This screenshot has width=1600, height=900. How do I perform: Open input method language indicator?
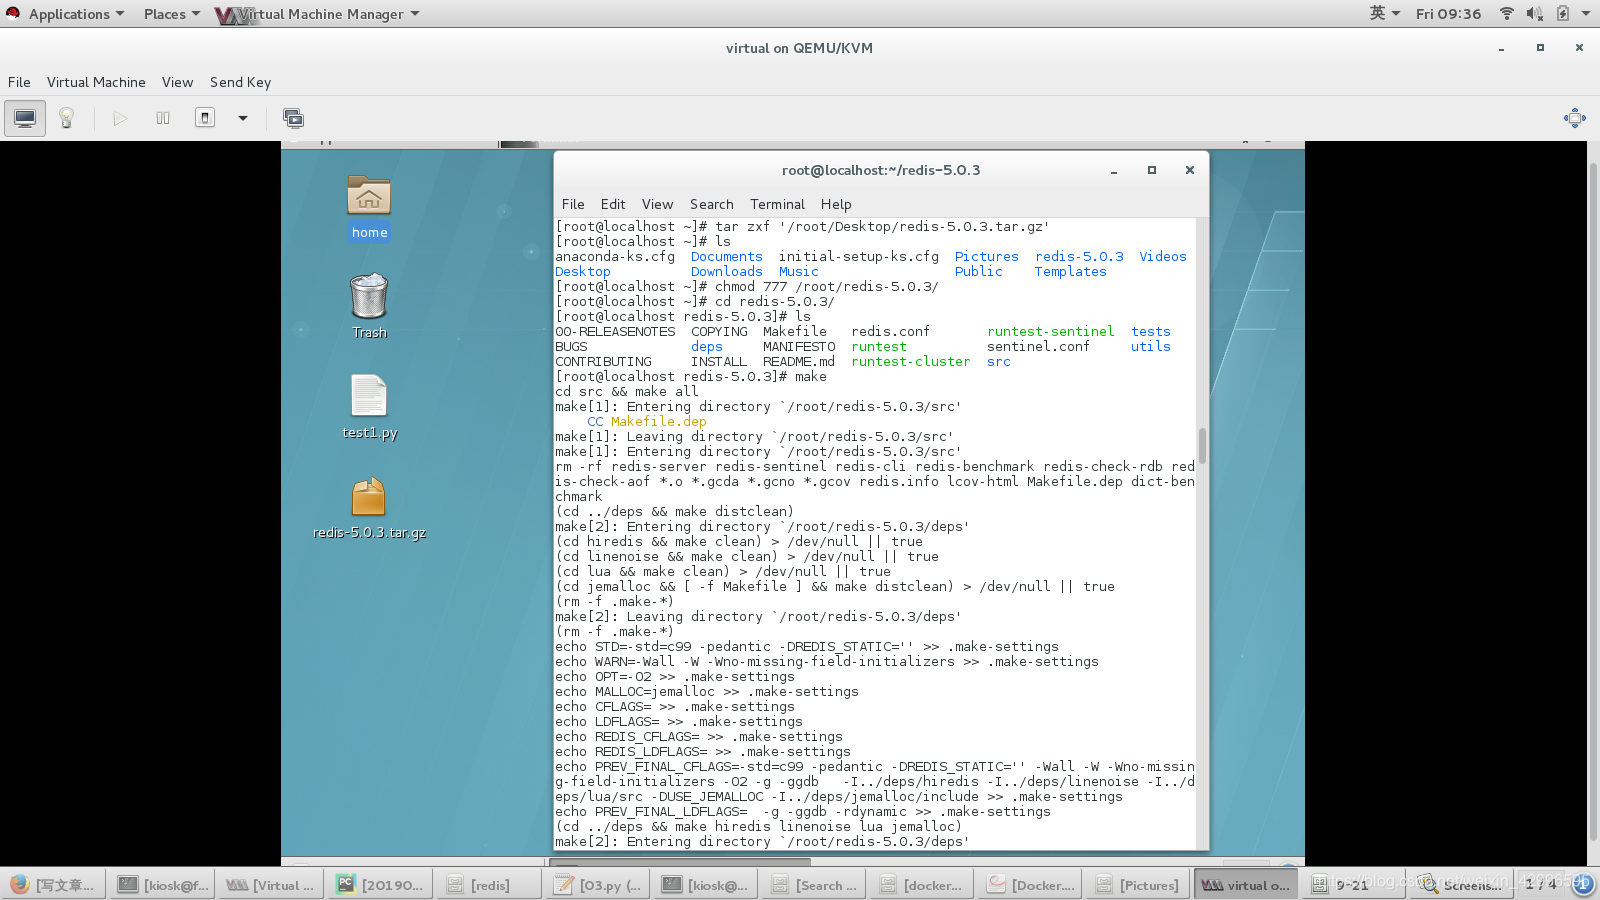[x=1384, y=14]
